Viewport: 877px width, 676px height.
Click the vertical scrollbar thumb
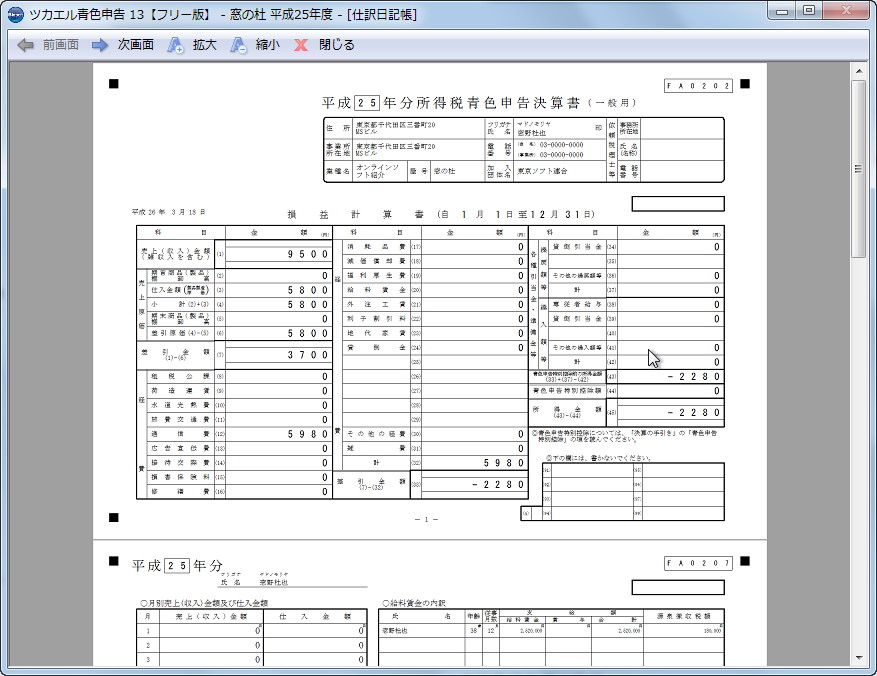tap(859, 168)
